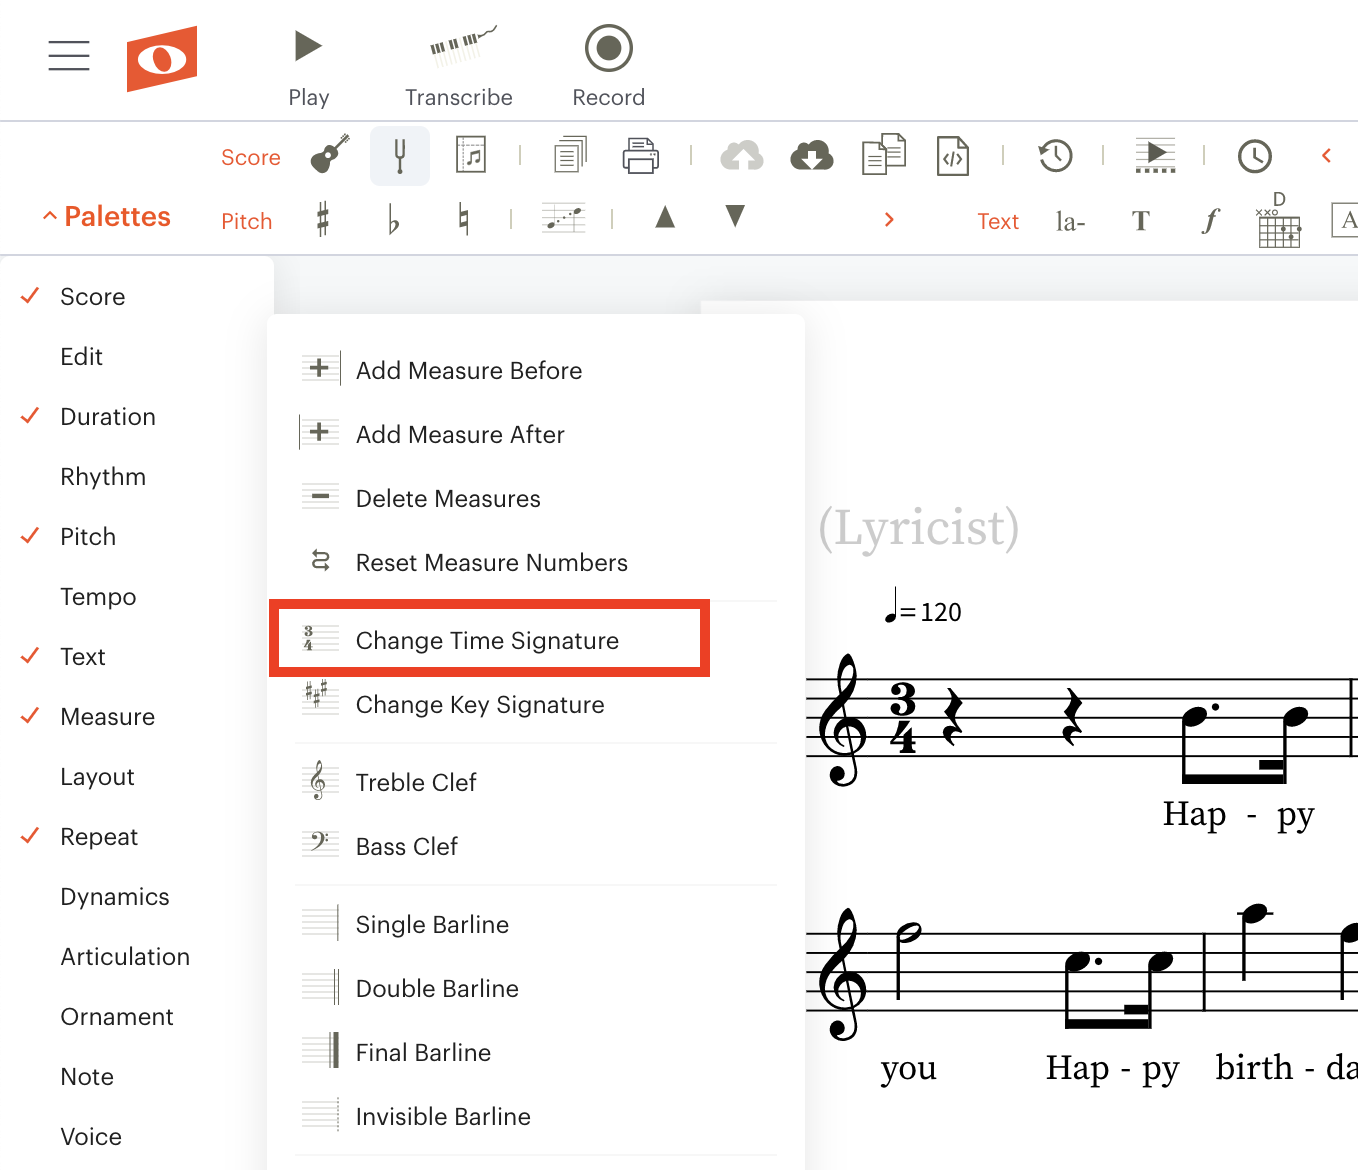Click the code file export icon

click(x=953, y=156)
